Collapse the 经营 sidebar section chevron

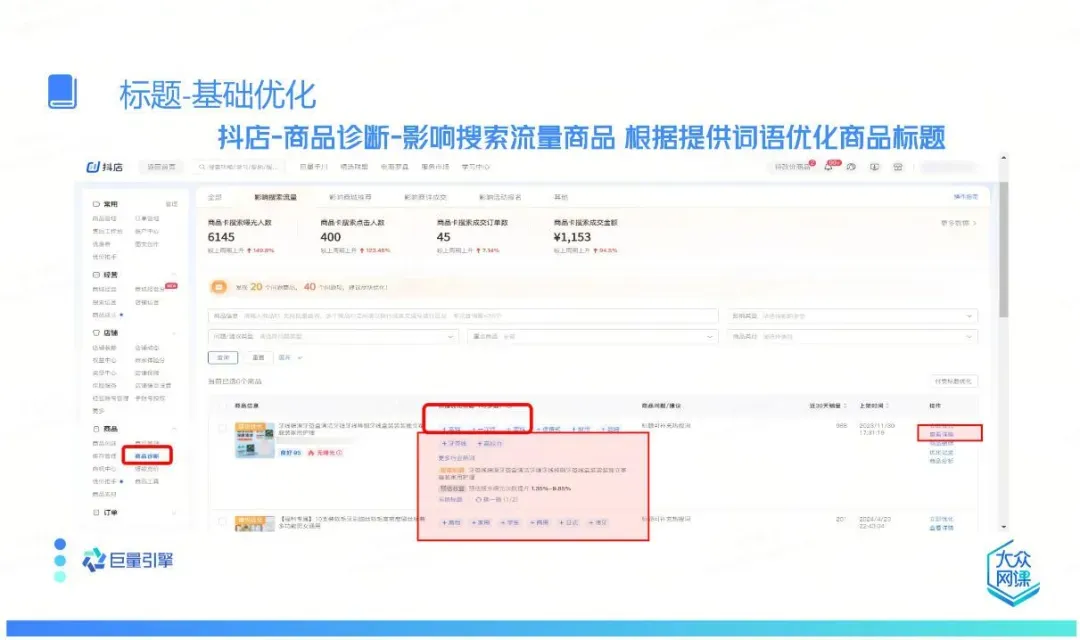tap(174, 274)
